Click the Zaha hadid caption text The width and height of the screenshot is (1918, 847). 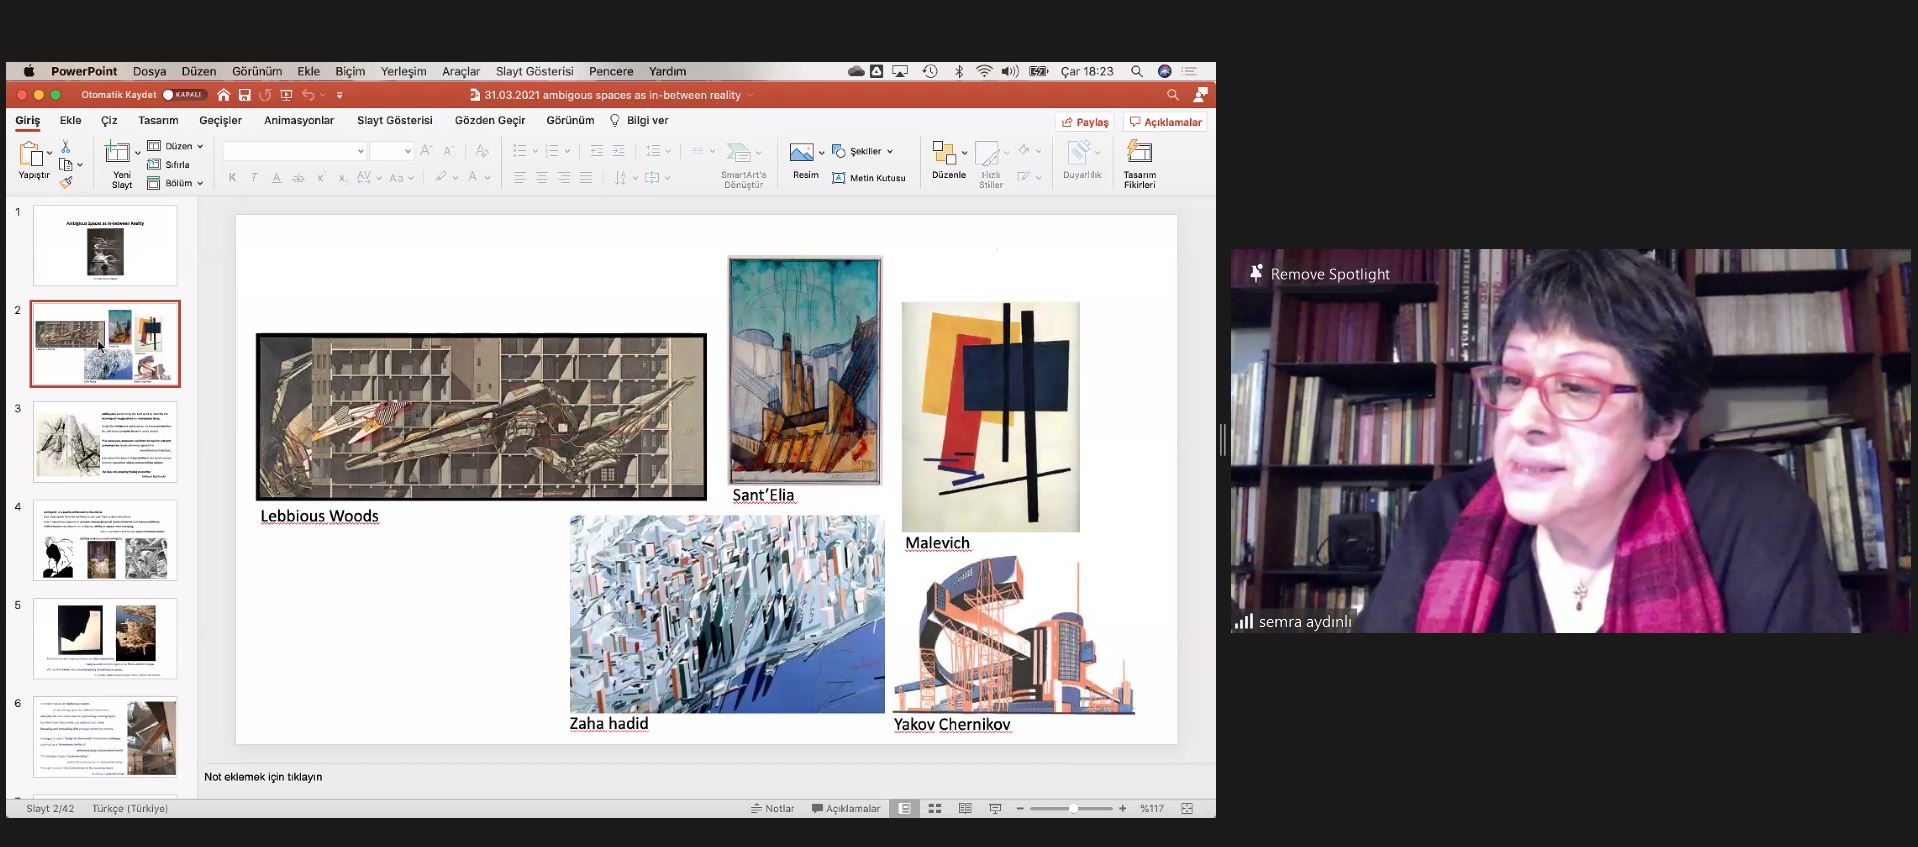609,724
